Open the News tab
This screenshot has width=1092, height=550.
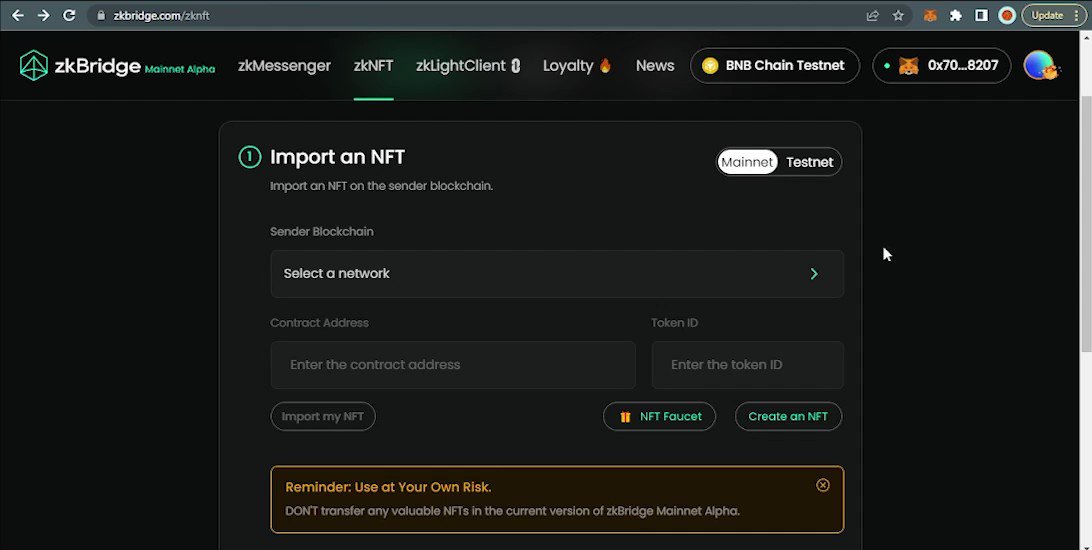tap(655, 66)
